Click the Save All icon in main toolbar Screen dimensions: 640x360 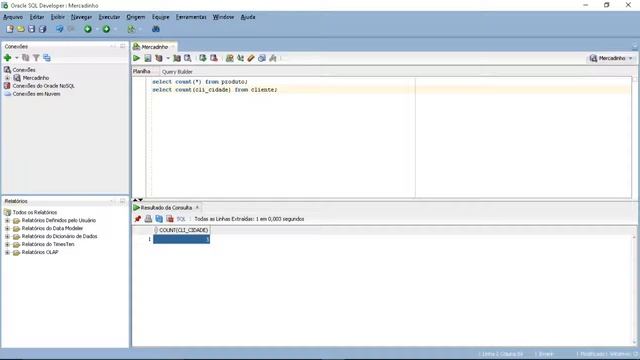coord(42,29)
